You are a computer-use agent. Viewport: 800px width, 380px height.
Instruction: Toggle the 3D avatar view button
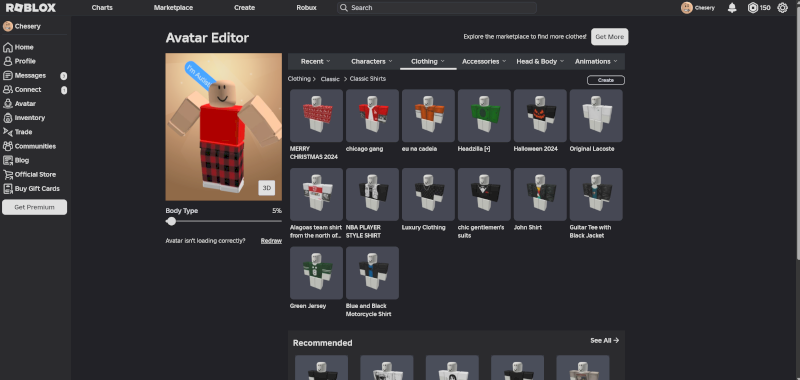point(266,188)
